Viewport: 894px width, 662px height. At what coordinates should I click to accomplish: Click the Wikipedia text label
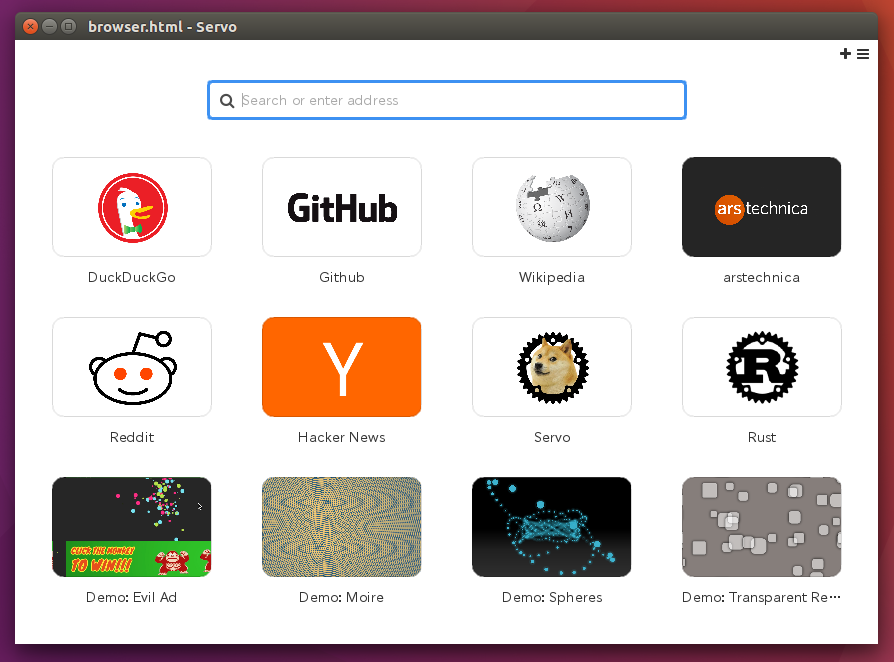[x=551, y=277]
